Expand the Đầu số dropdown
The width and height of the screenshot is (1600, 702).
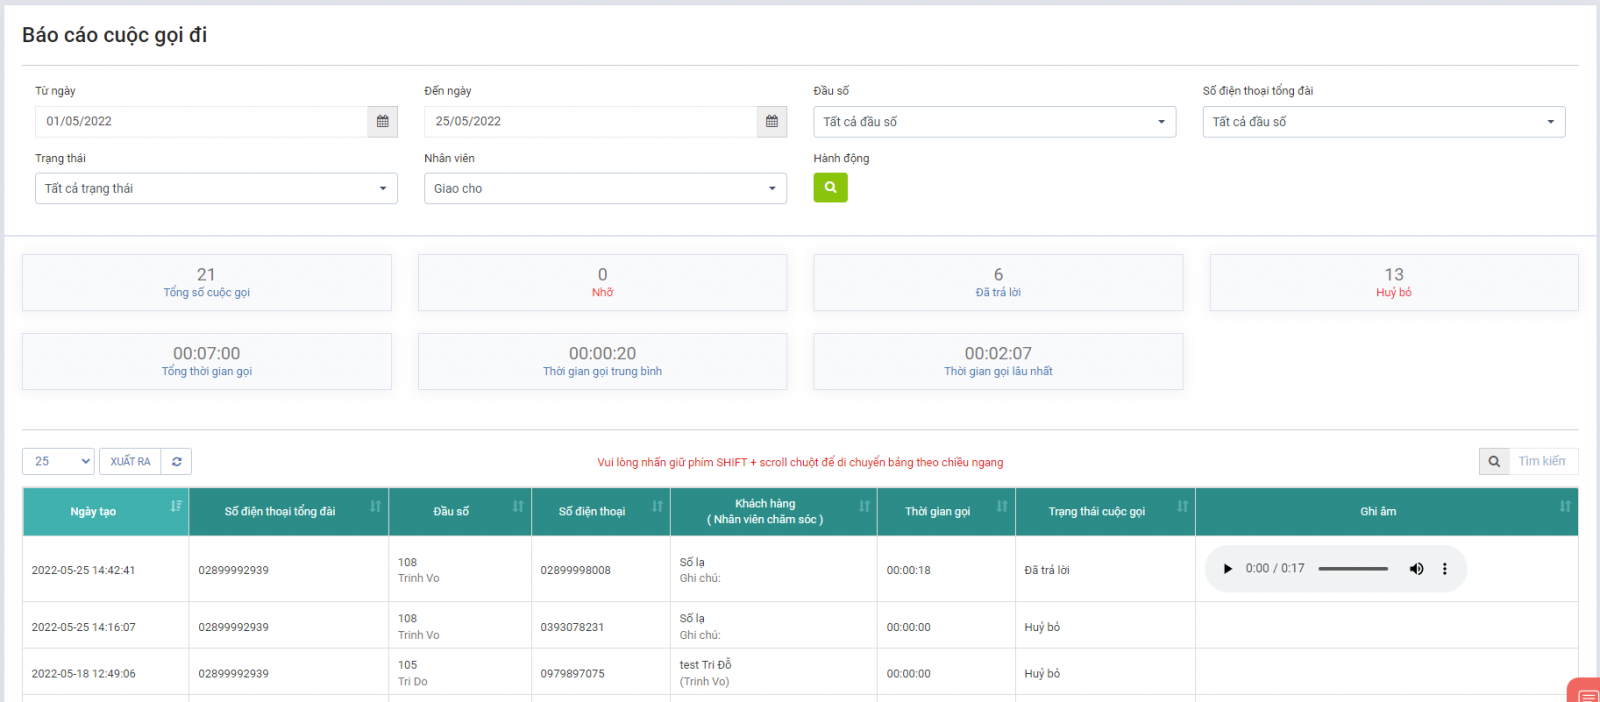(994, 122)
